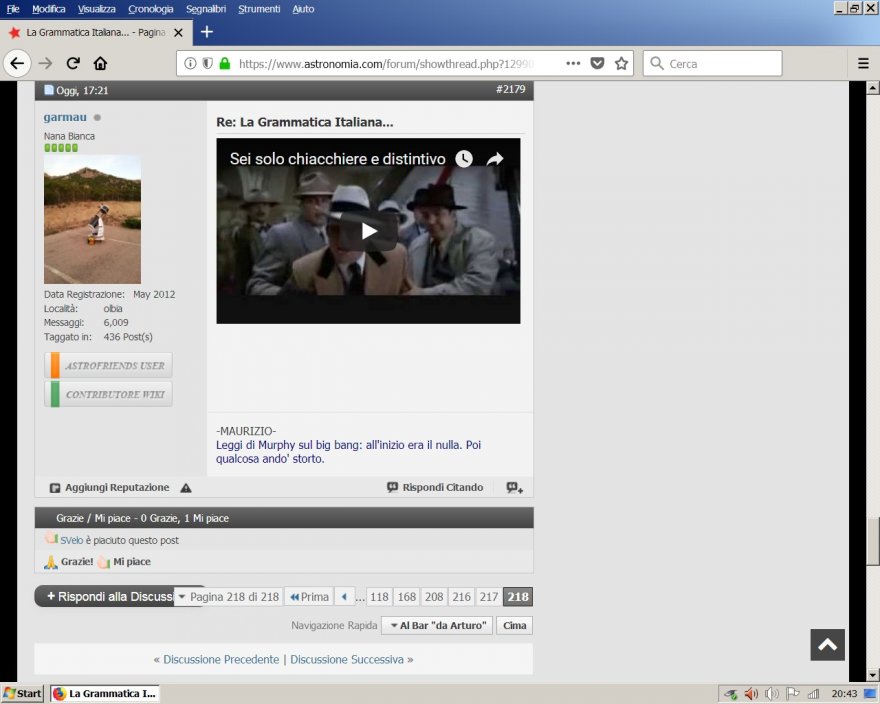Play the embedded video
The height and width of the screenshot is (704, 880).
[368, 231]
